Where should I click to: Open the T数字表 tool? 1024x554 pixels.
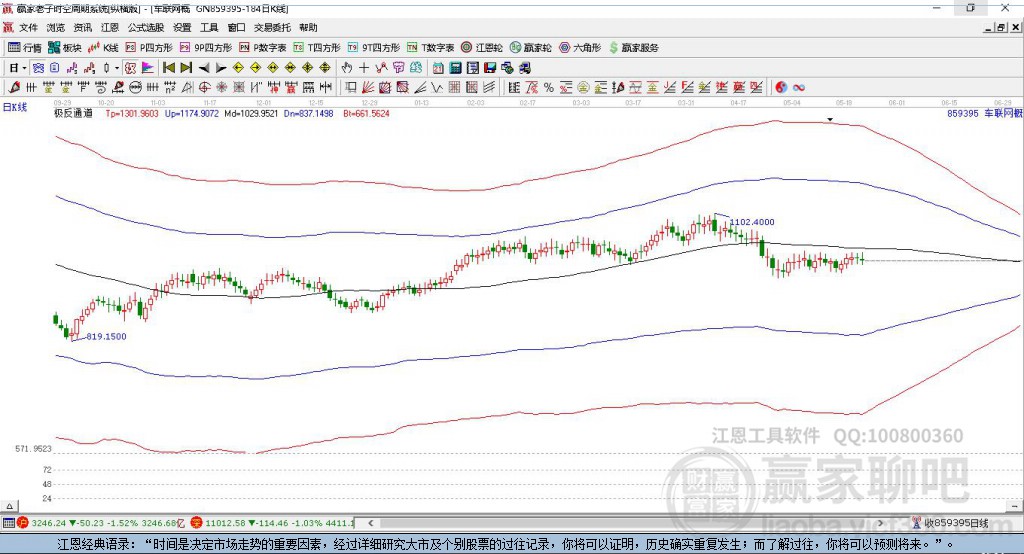click(430, 48)
